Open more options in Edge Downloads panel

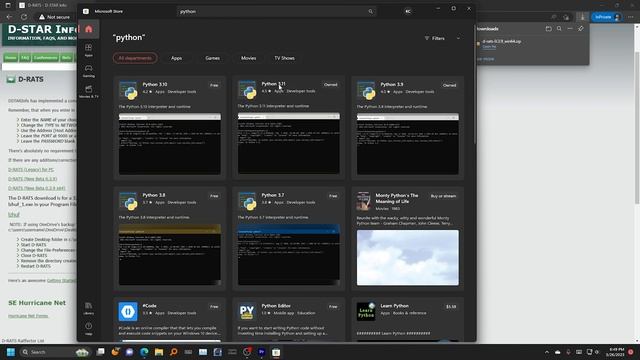tap(570, 29)
